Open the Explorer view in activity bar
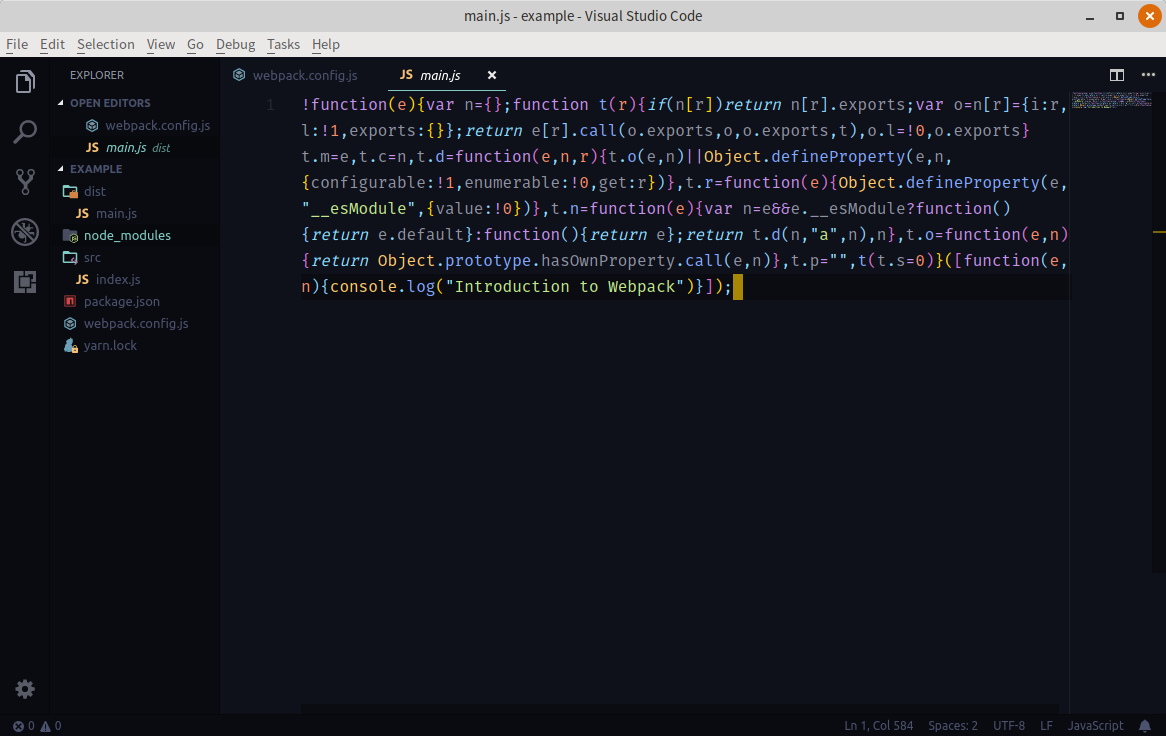1166x736 pixels. (25, 81)
